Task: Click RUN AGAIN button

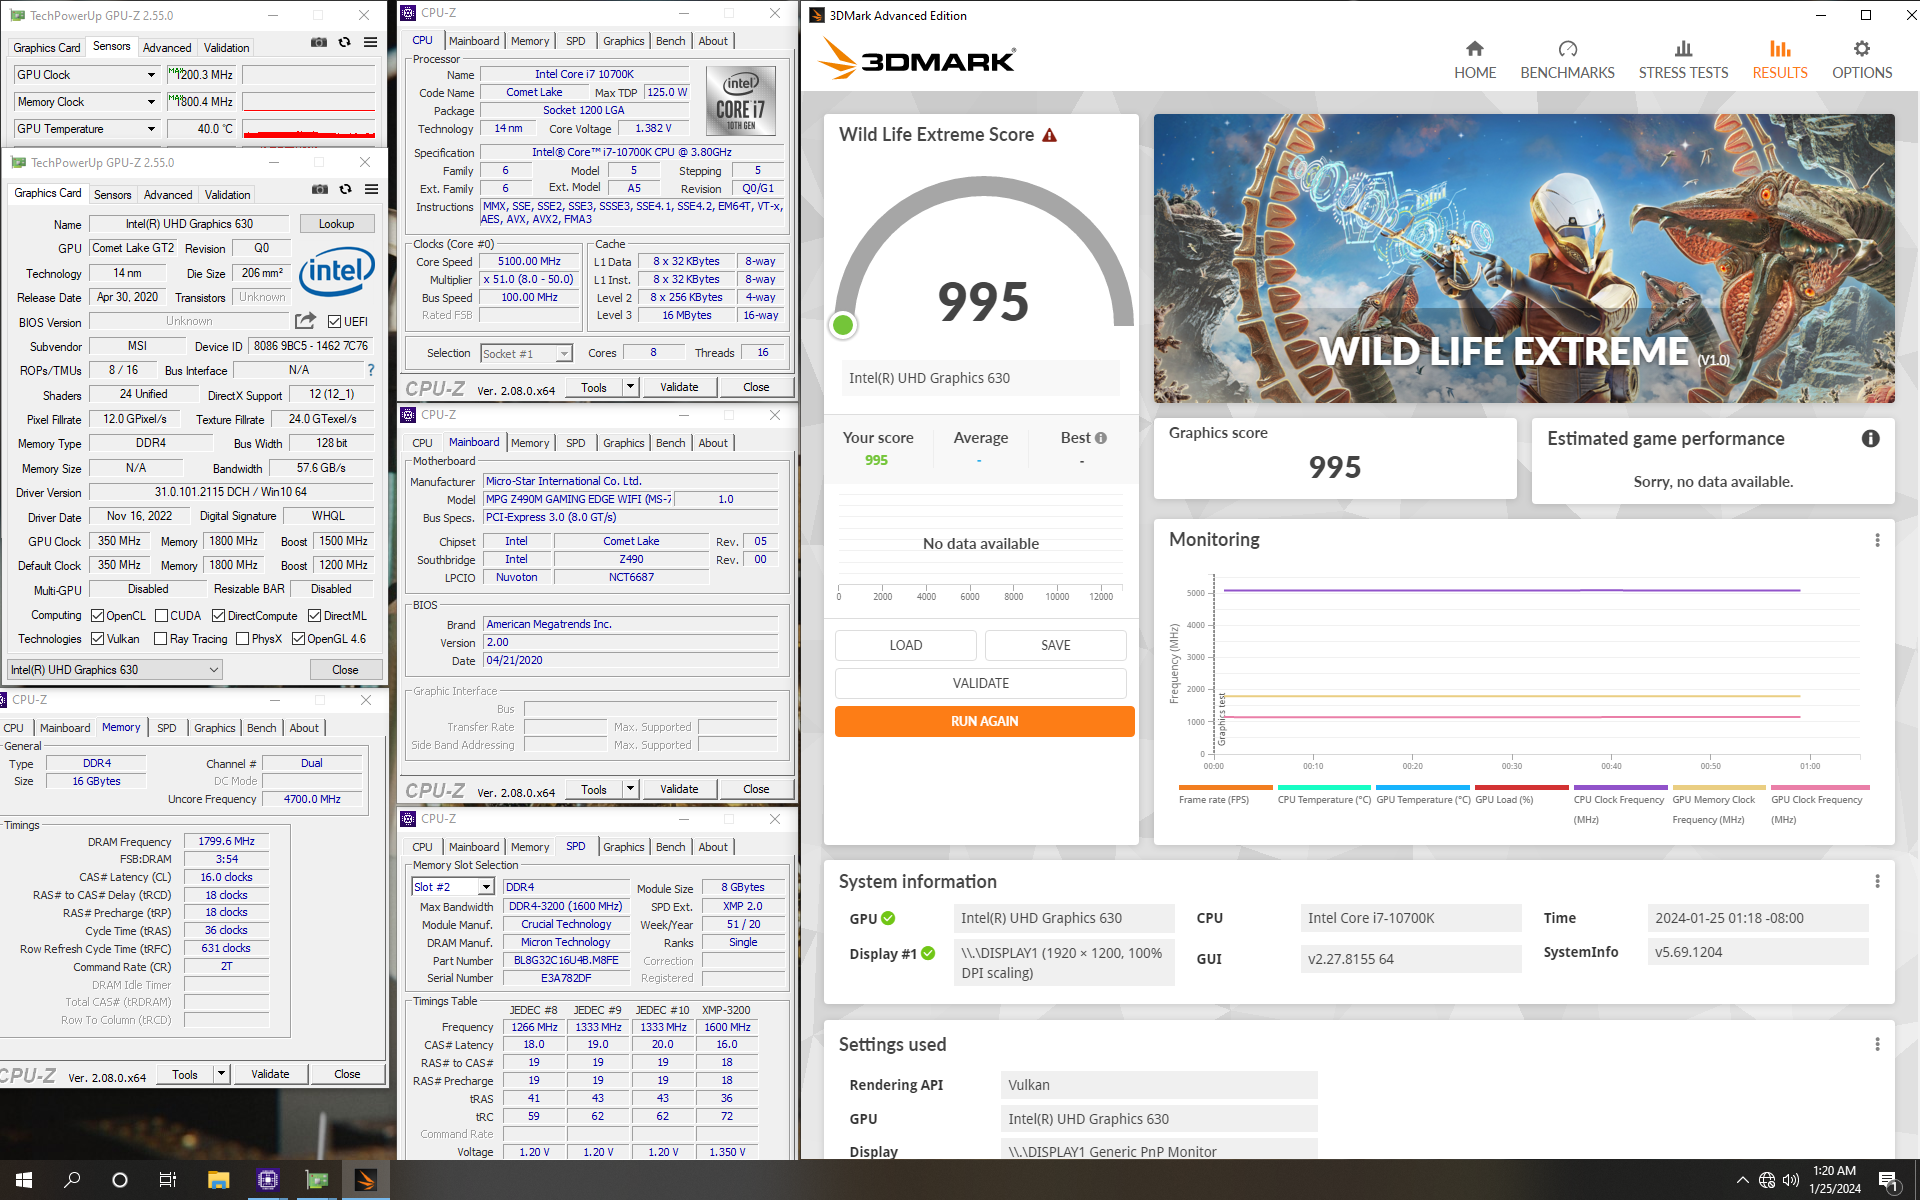Action: (x=984, y=721)
